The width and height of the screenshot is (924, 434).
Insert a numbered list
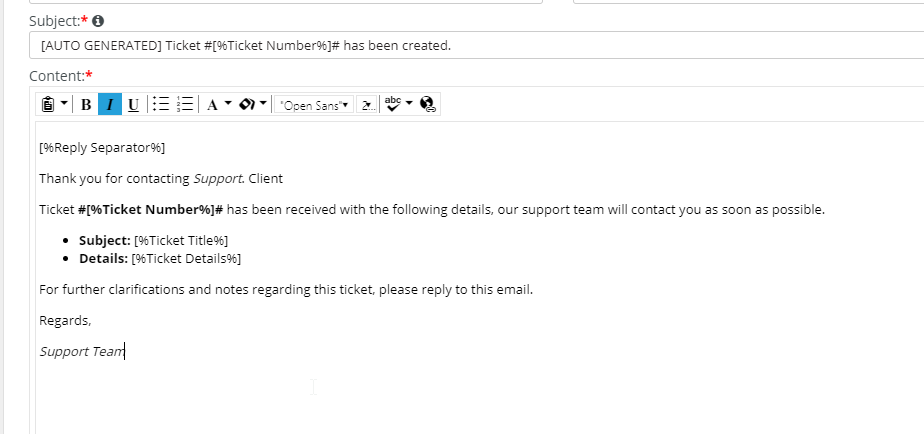click(x=185, y=104)
